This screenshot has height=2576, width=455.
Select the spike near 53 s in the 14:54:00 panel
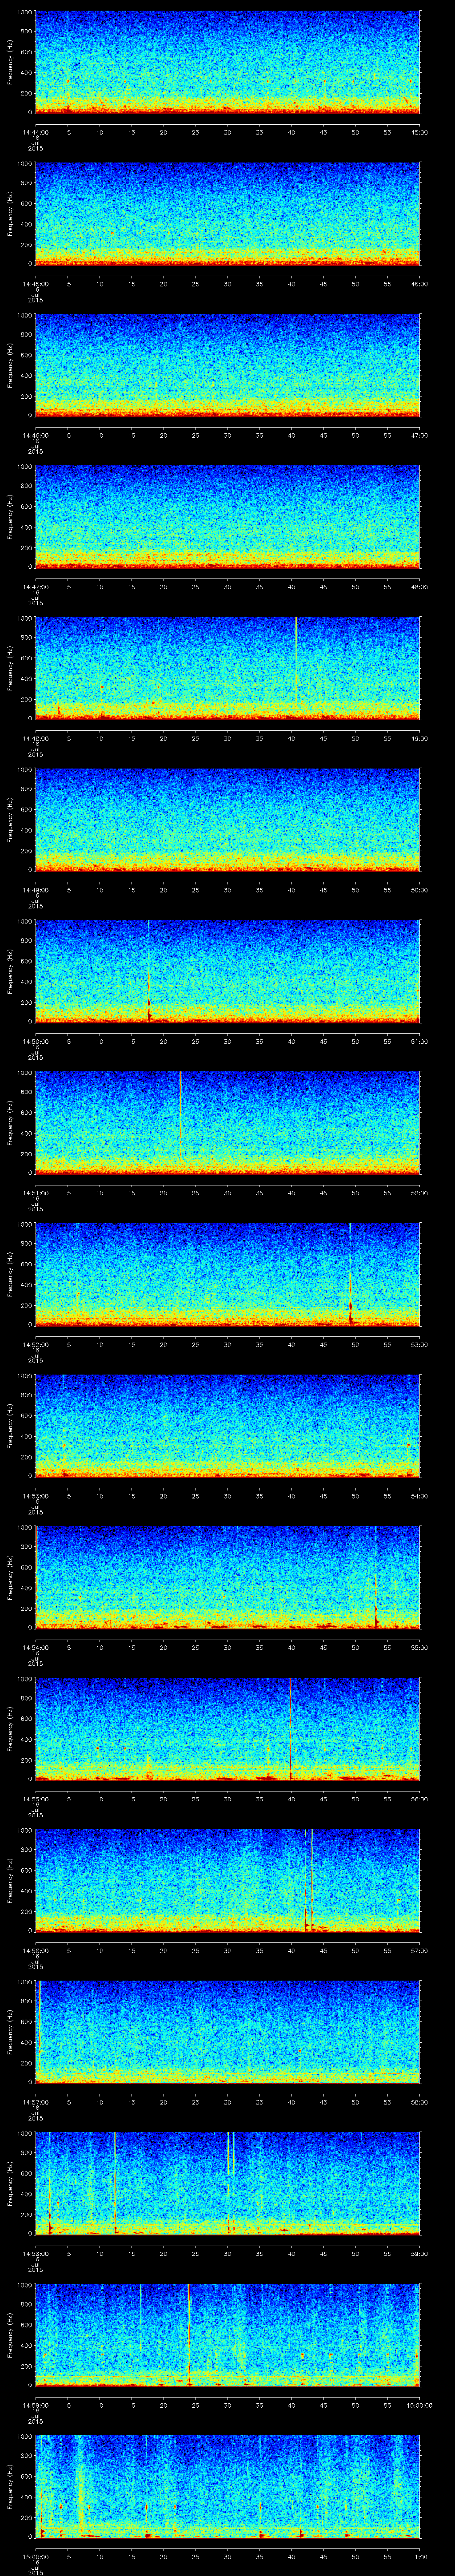(x=376, y=1576)
